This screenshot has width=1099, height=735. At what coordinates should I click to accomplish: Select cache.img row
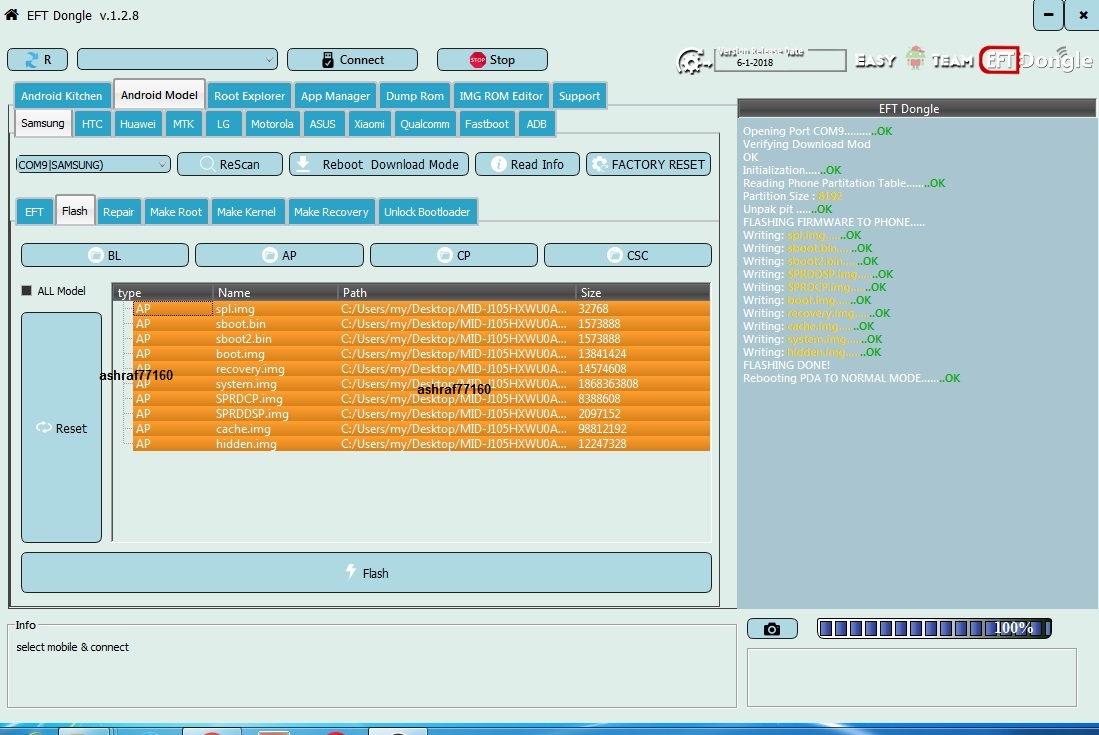click(421, 429)
